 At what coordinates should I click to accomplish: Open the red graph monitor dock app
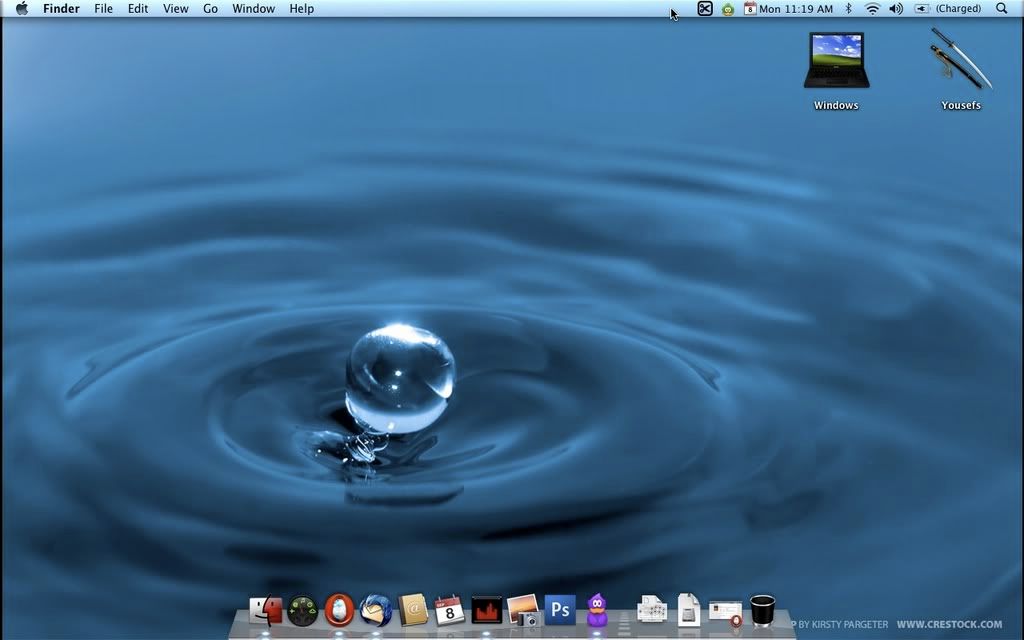pyautogui.click(x=487, y=611)
